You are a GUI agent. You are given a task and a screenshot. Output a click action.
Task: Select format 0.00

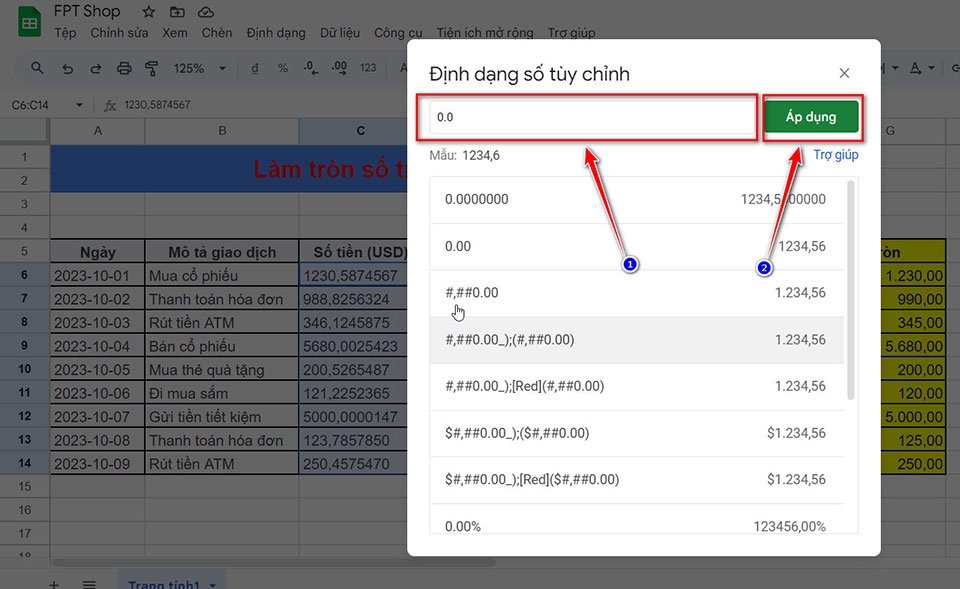click(636, 246)
